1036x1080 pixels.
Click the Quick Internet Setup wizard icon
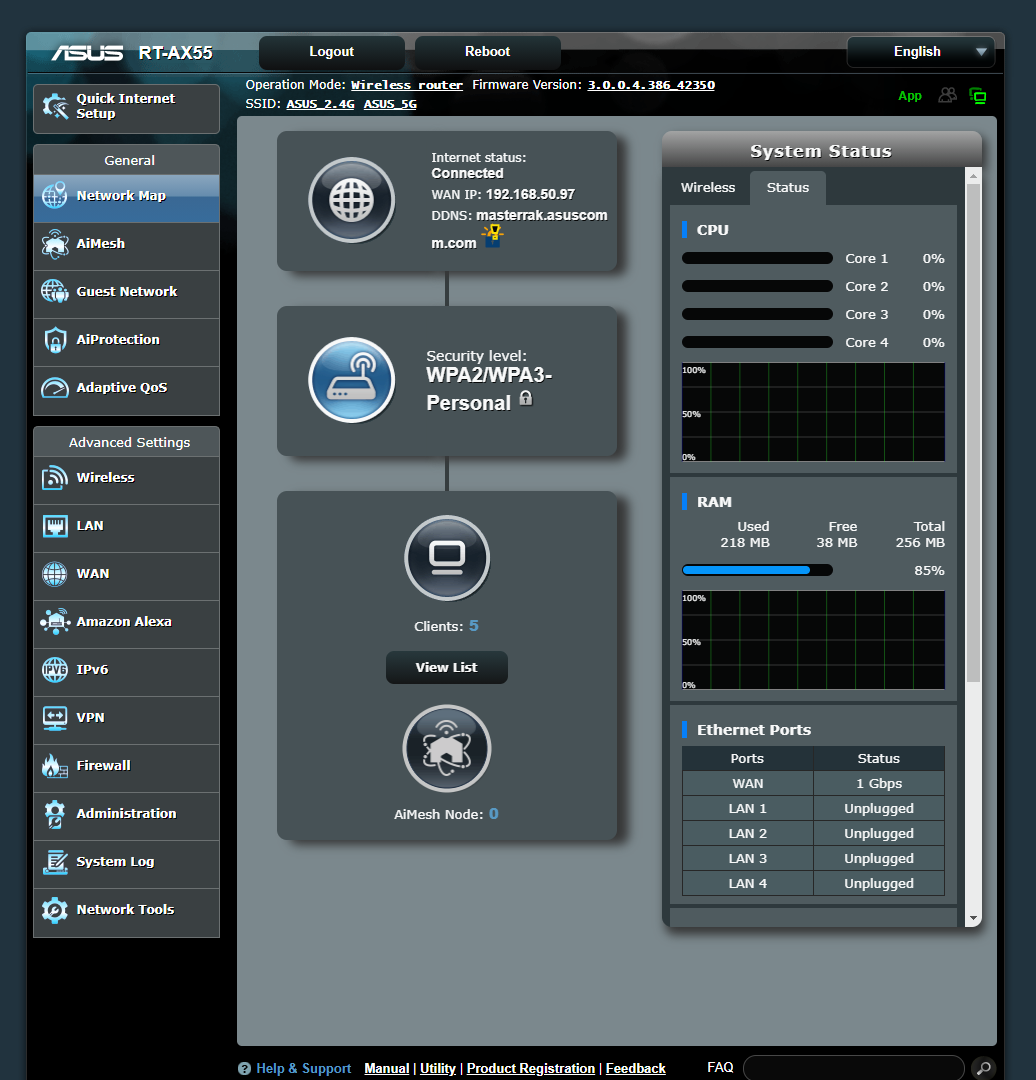[x=55, y=106]
